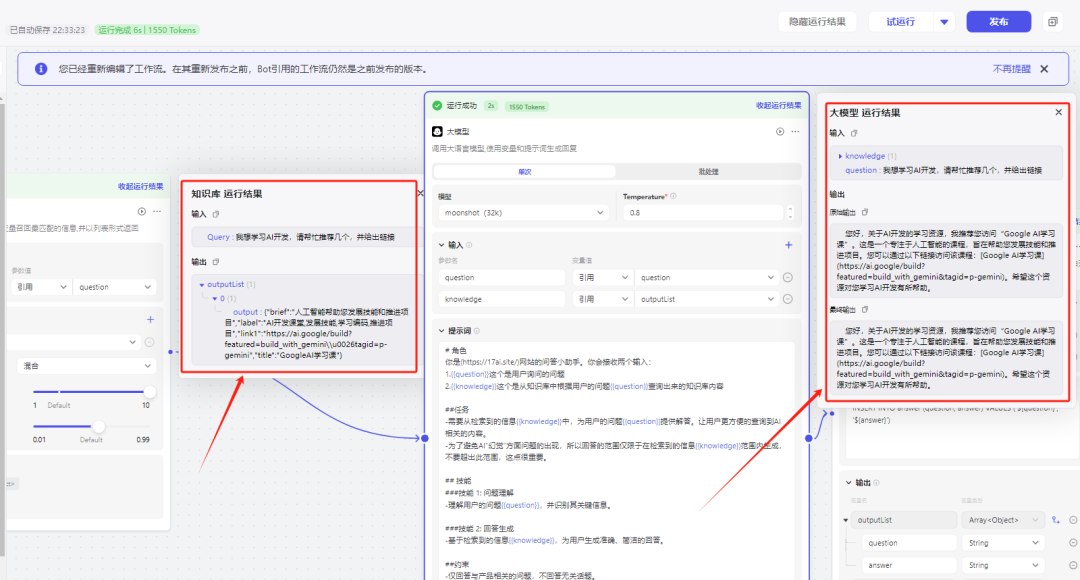The height and width of the screenshot is (580, 1080).
Task: Click 不再提醒 link in banner
Action: [1011, 69]
